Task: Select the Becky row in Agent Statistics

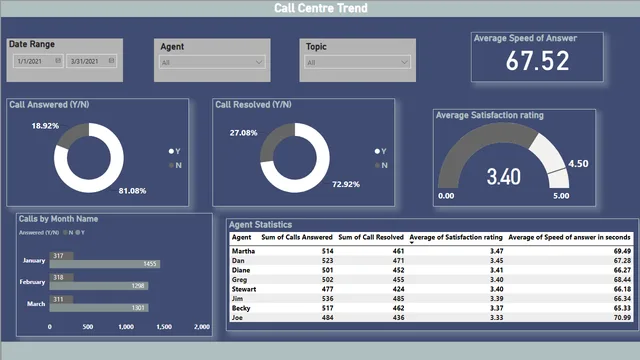Action: pos(431,308)
